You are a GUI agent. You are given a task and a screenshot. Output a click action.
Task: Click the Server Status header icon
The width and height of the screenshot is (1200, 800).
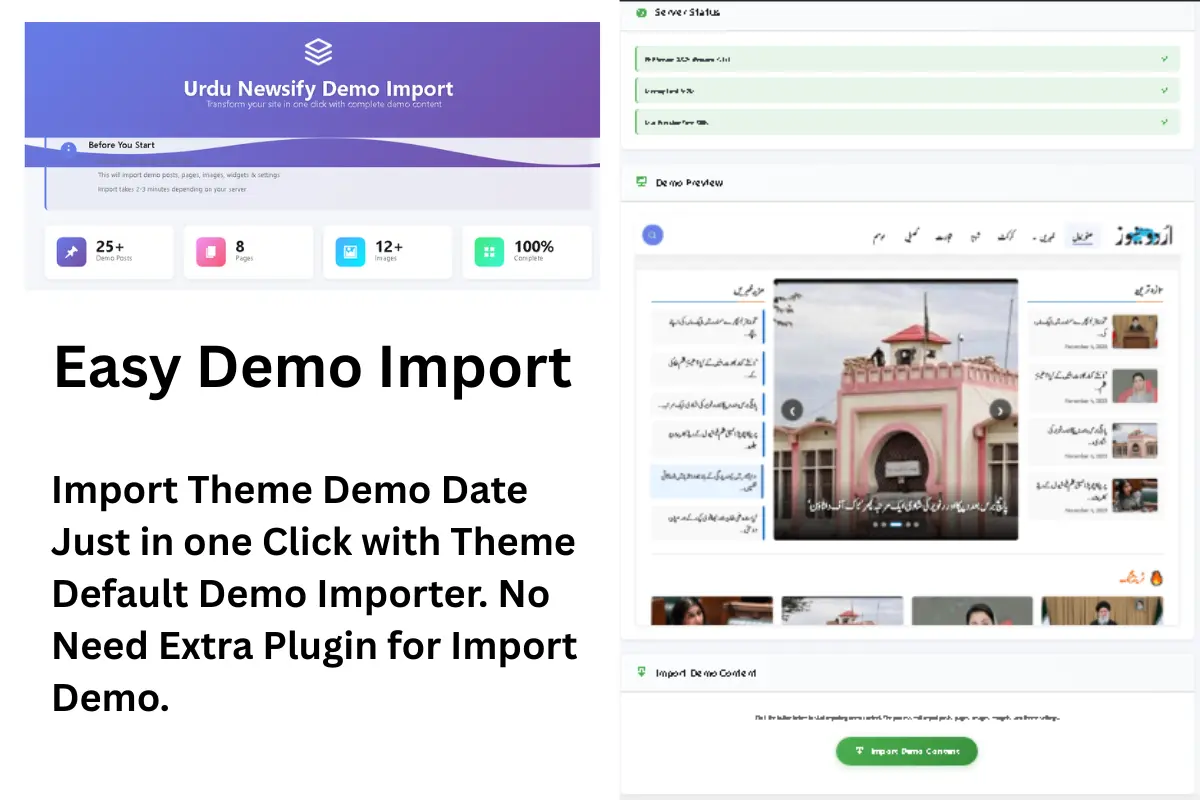click(x=641, y=13)
